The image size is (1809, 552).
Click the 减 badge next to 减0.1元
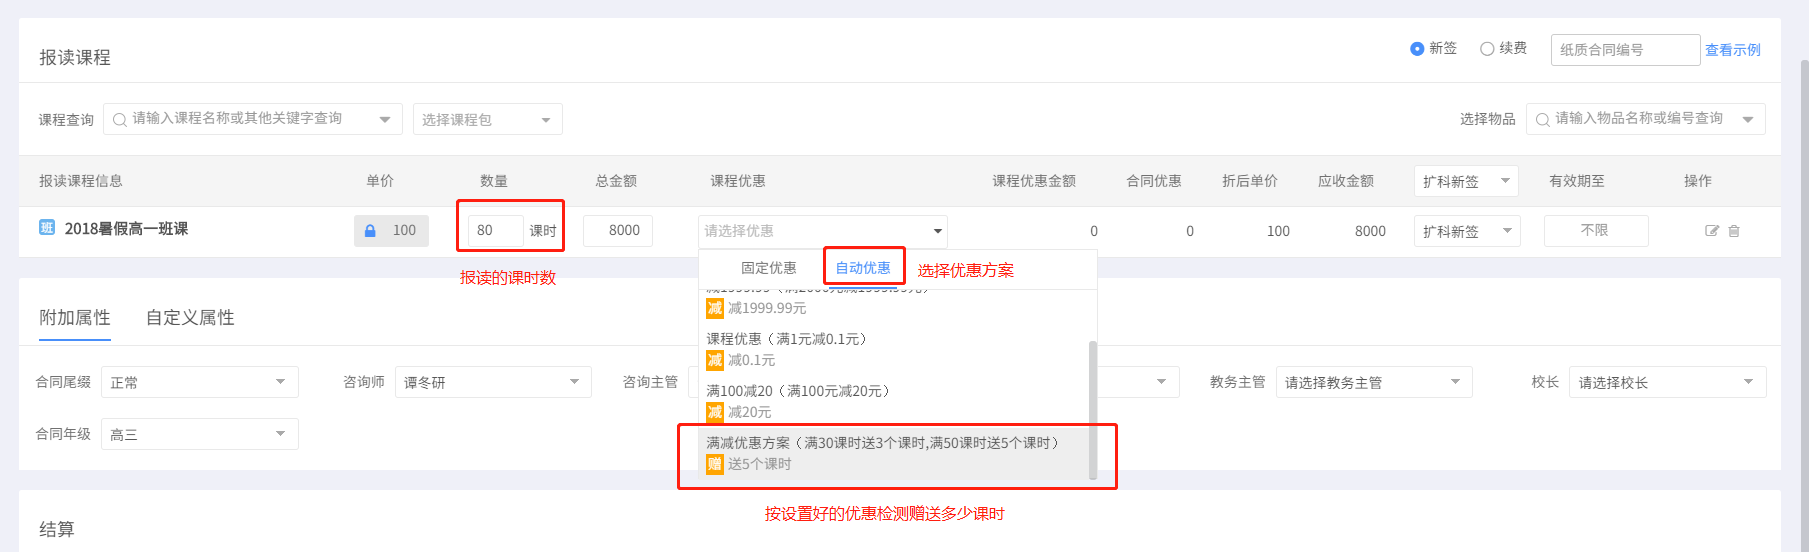click(715, 360)
